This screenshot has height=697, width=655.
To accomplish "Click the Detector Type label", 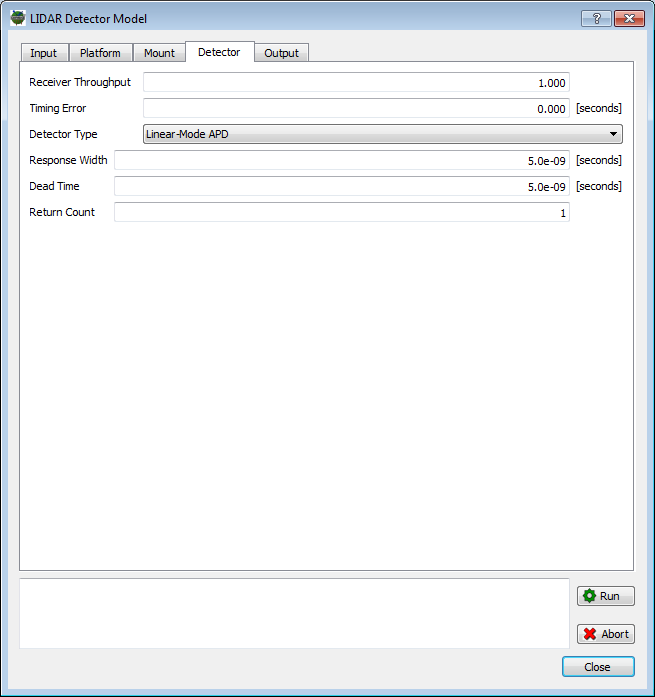I will 63,134.
